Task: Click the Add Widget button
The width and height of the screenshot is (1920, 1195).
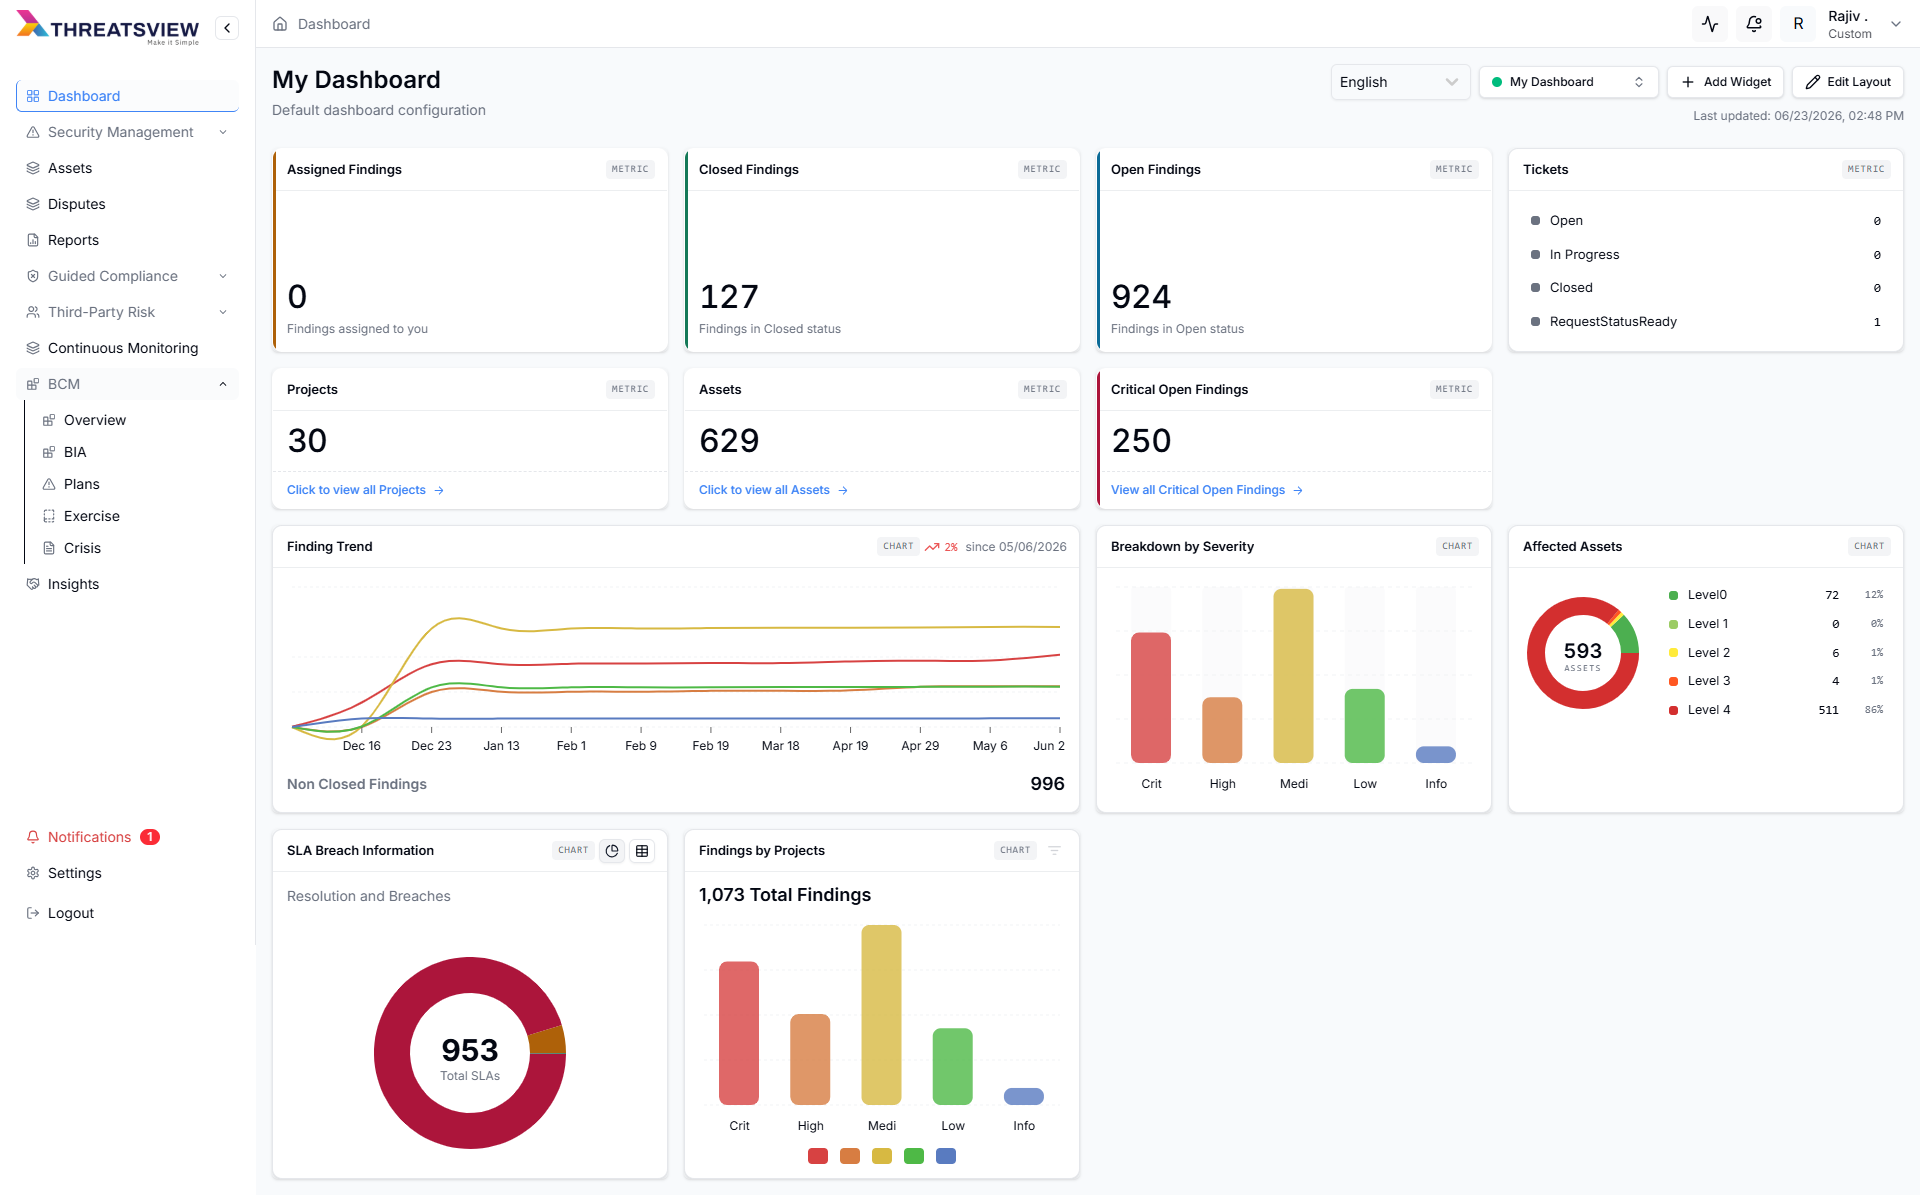Action: tap(1726, 82)
